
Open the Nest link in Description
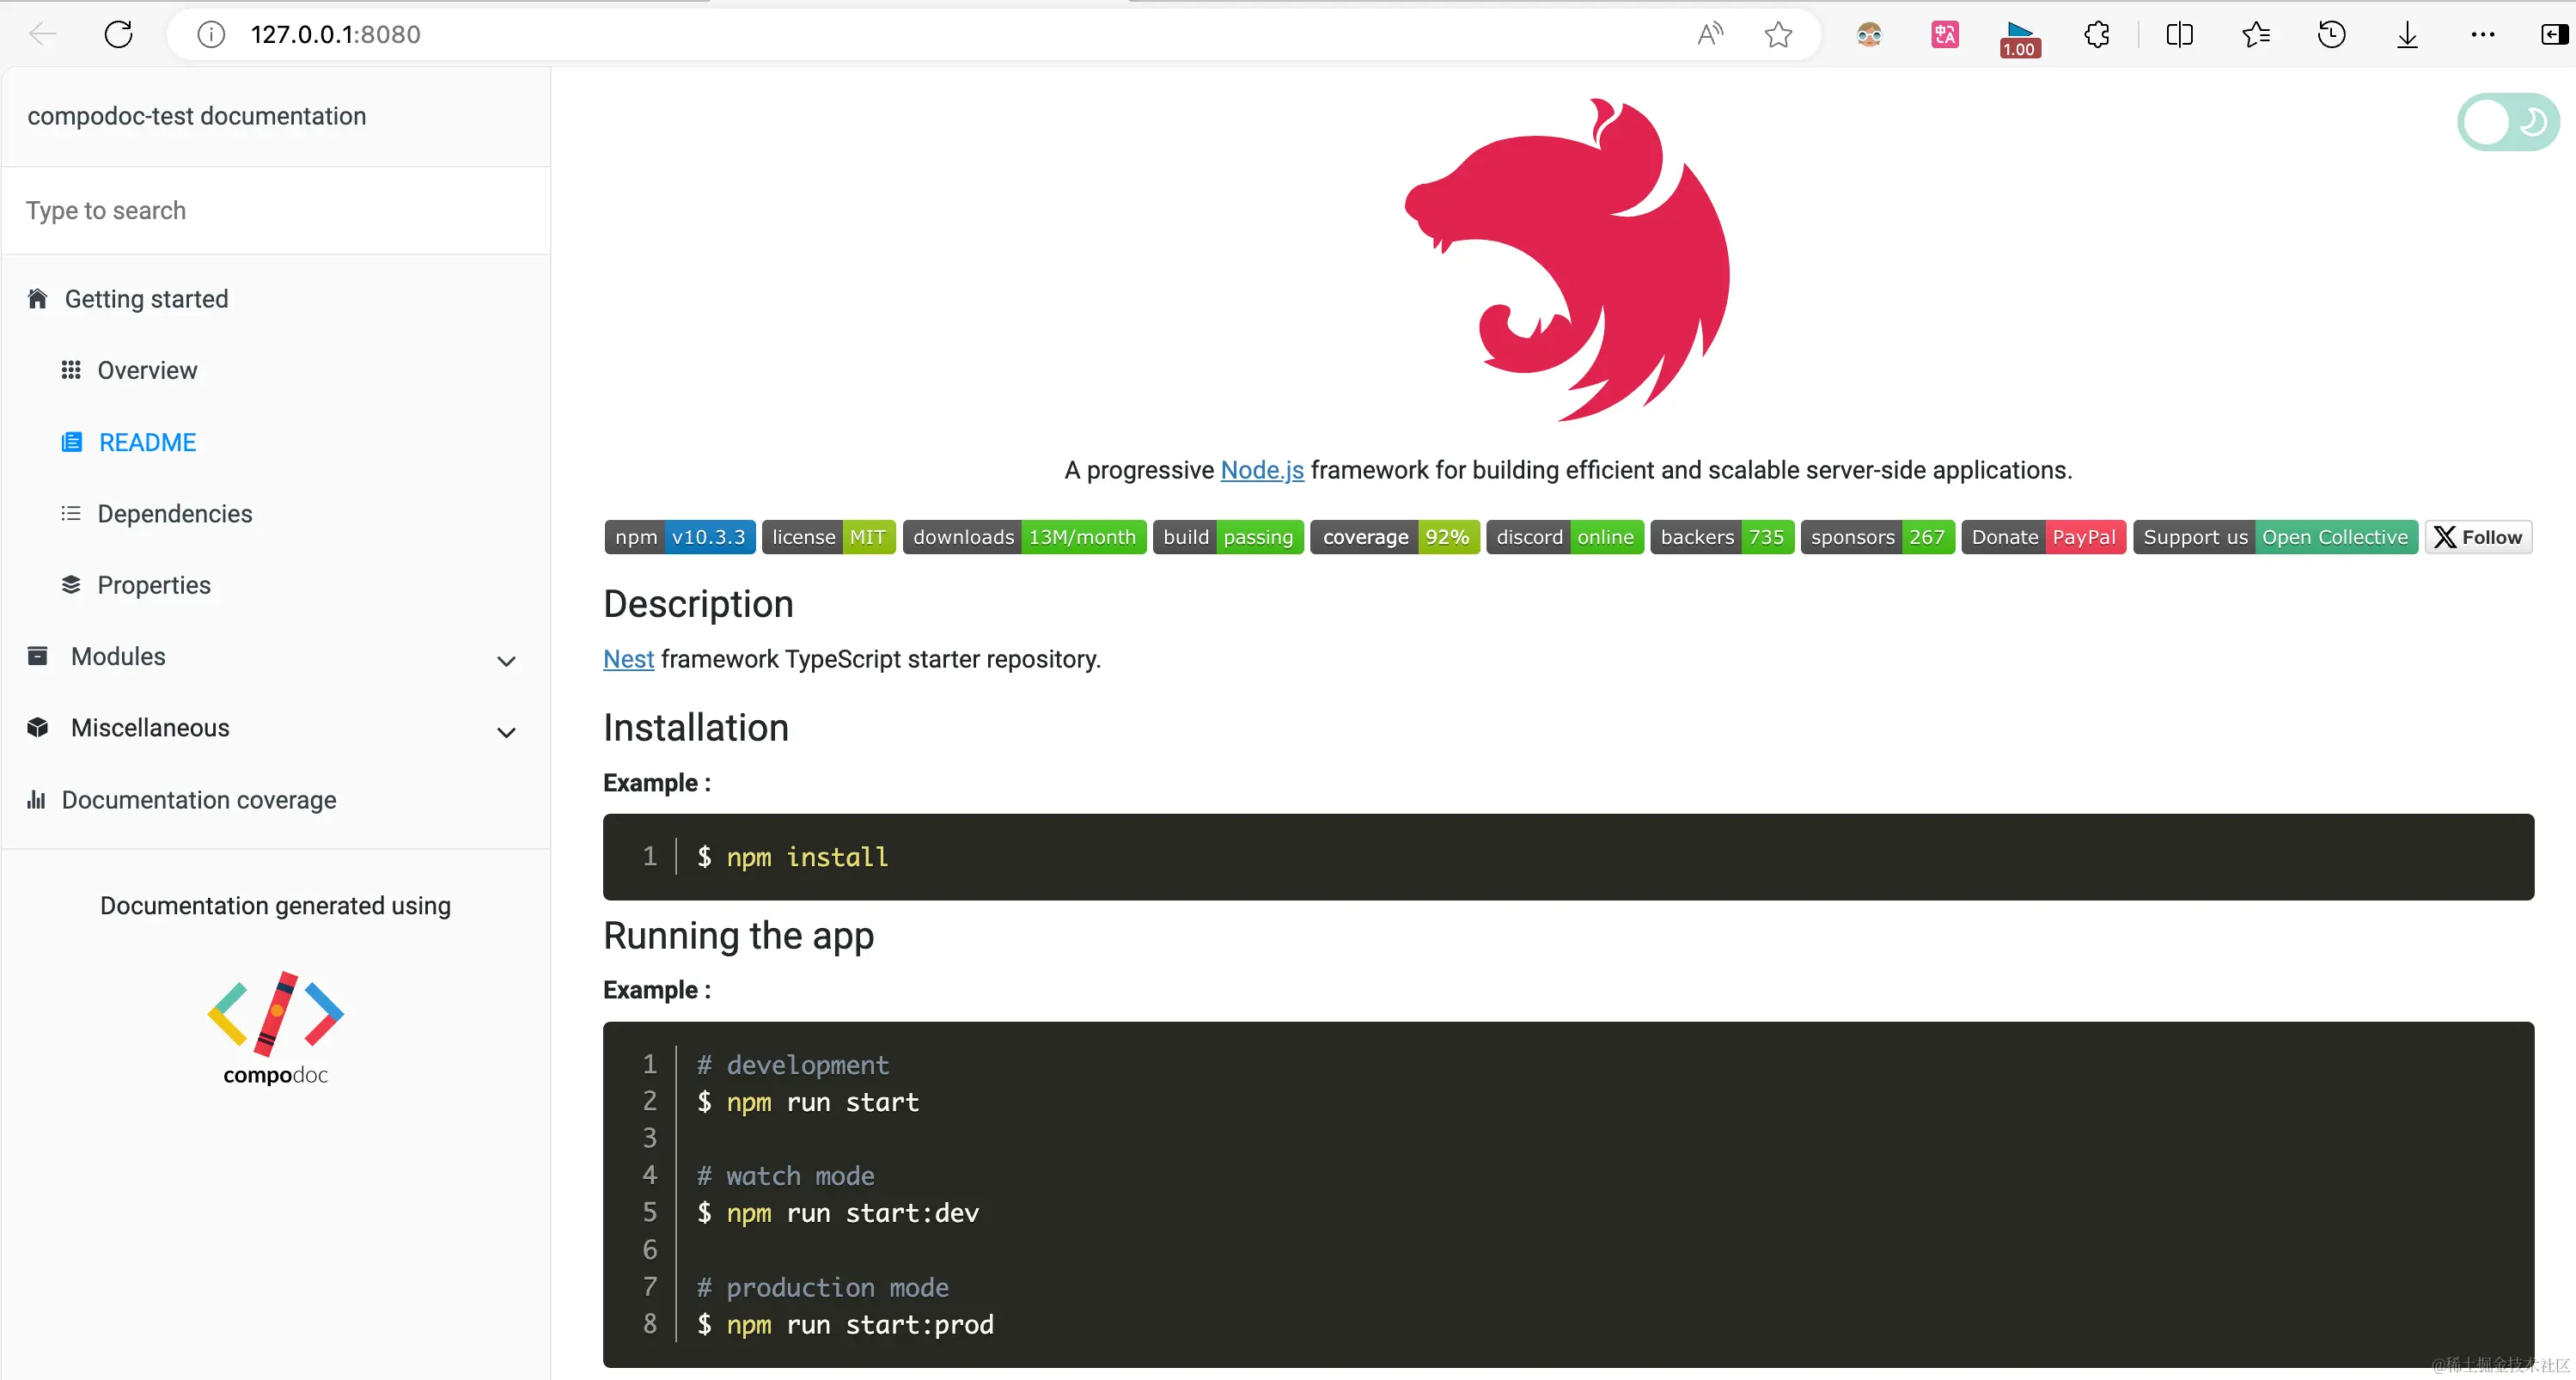[628, 659]
